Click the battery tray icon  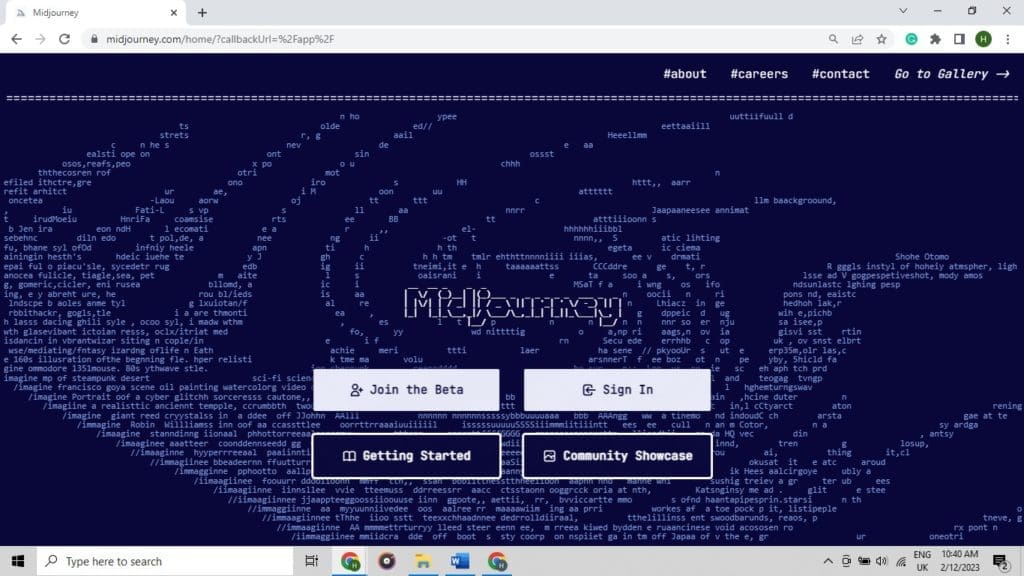864,561
